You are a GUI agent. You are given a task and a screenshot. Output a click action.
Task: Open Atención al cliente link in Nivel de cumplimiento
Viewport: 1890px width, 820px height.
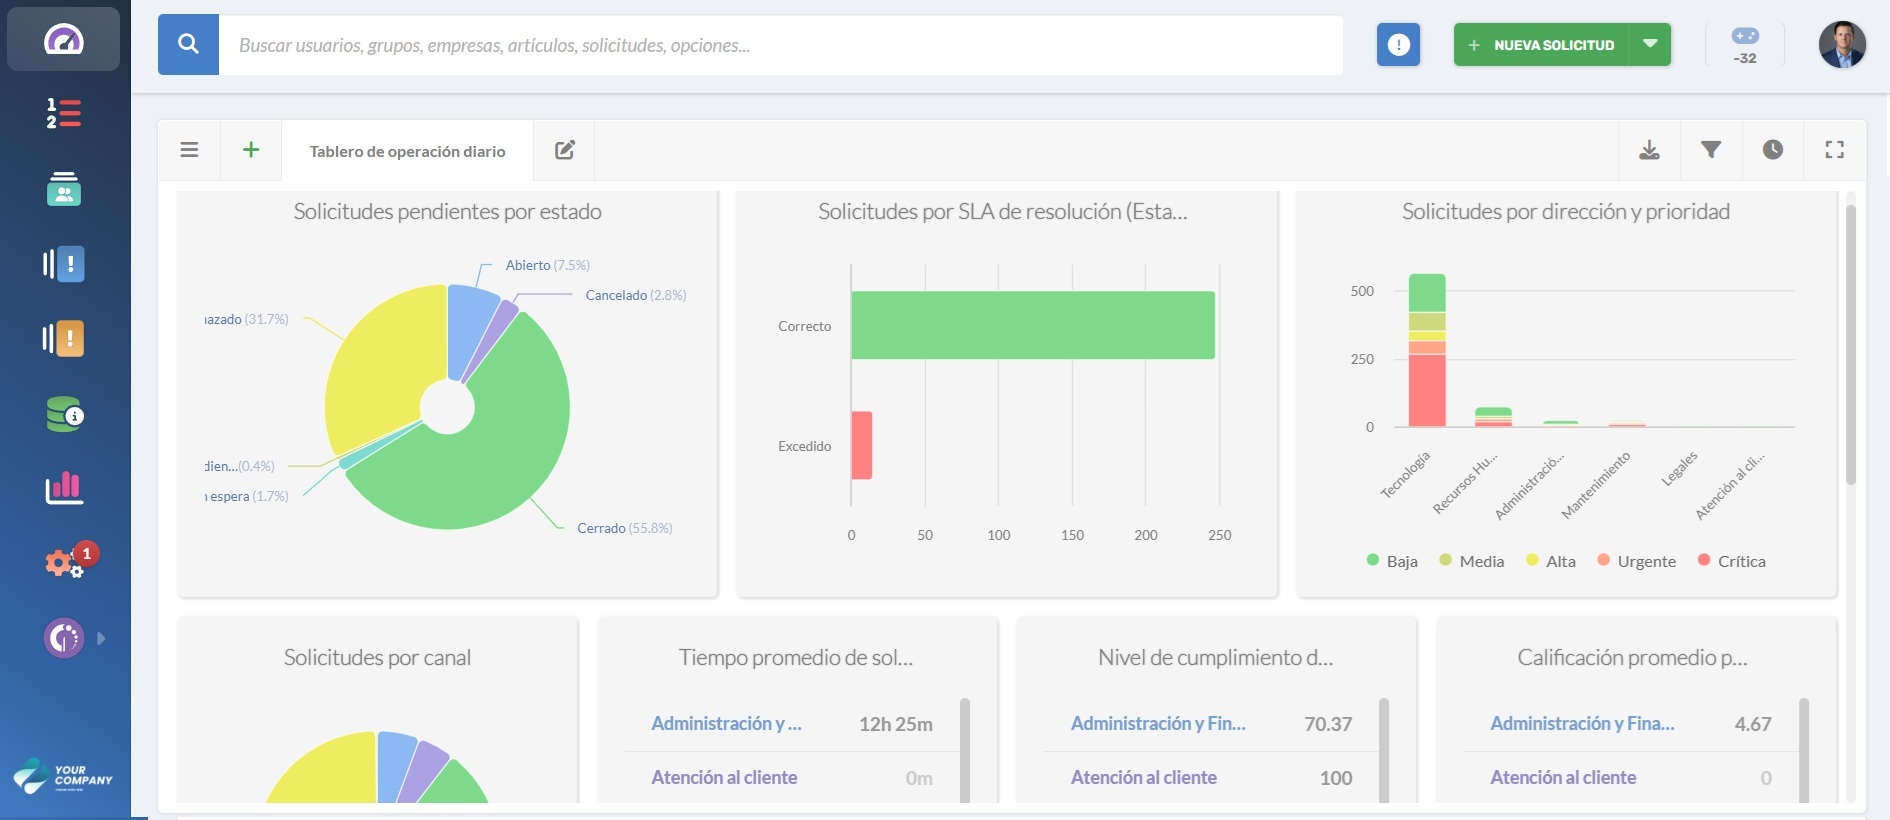pyautogui.click(x=1143, y=777)
